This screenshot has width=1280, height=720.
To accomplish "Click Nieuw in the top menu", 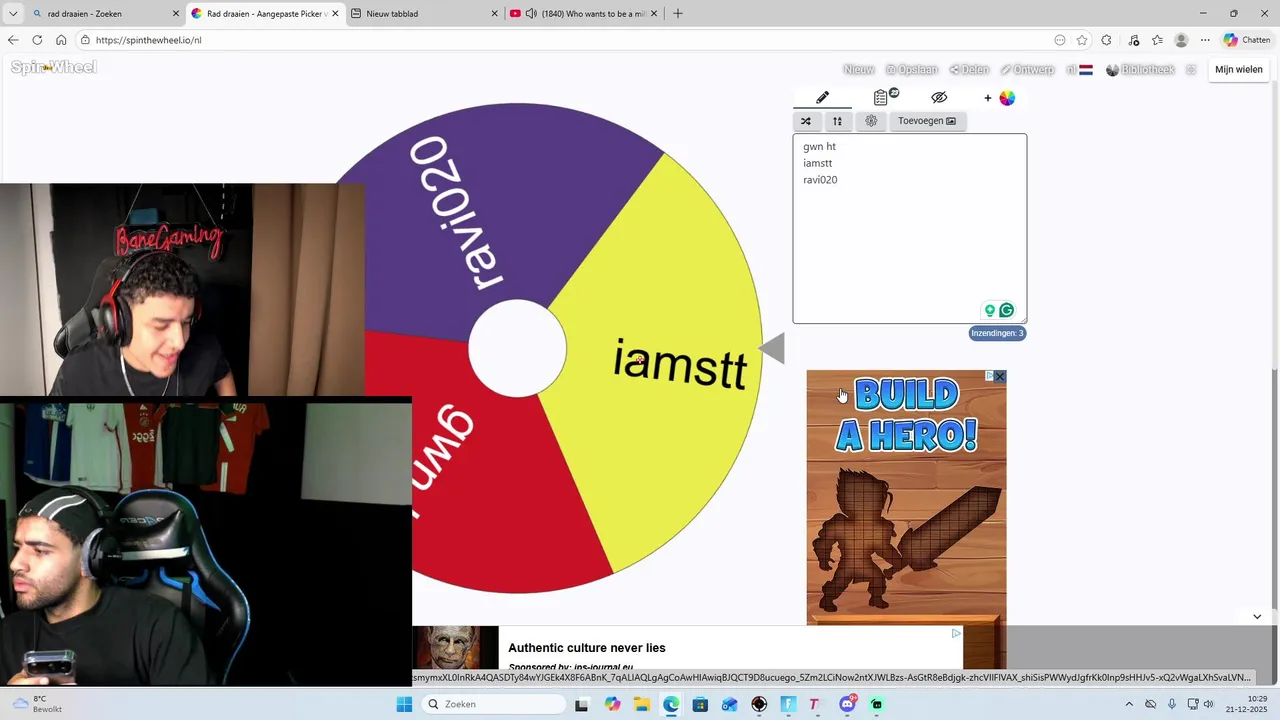I will 858,70.
